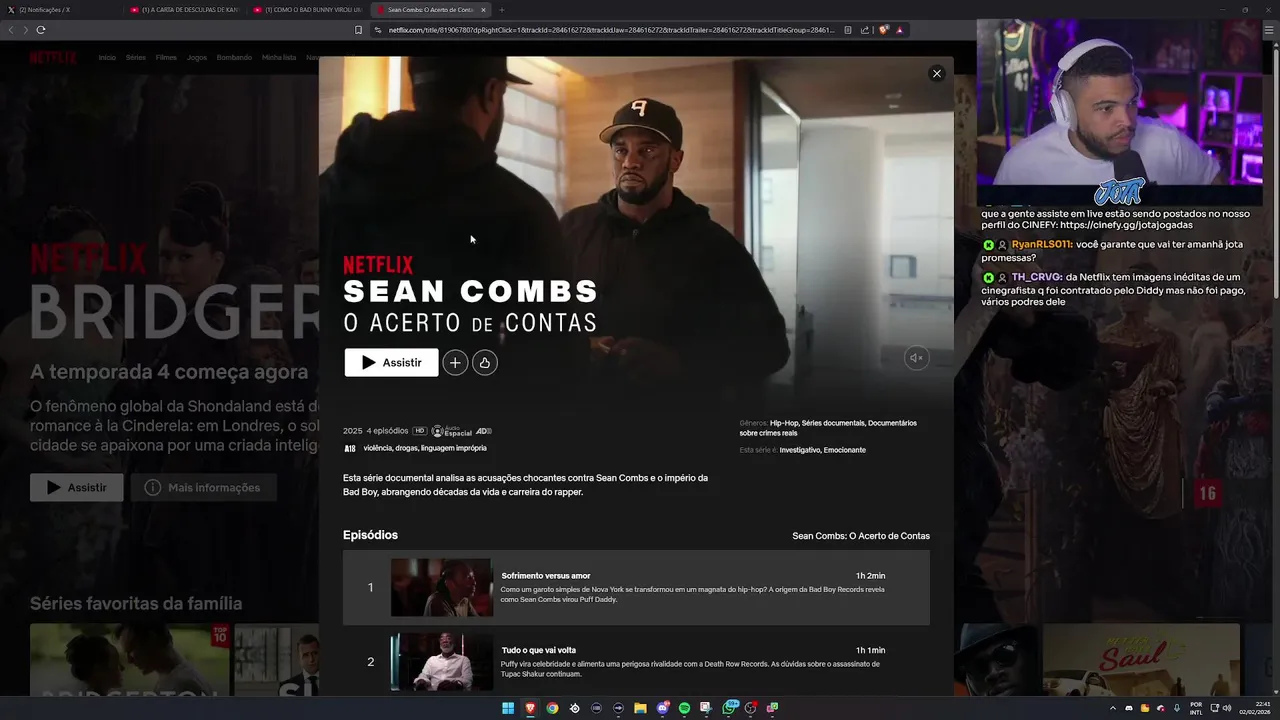The height and width of the screenshot is (720, 1280).
Task: Open Discord from the taskbar
Action: coord(662,708)
